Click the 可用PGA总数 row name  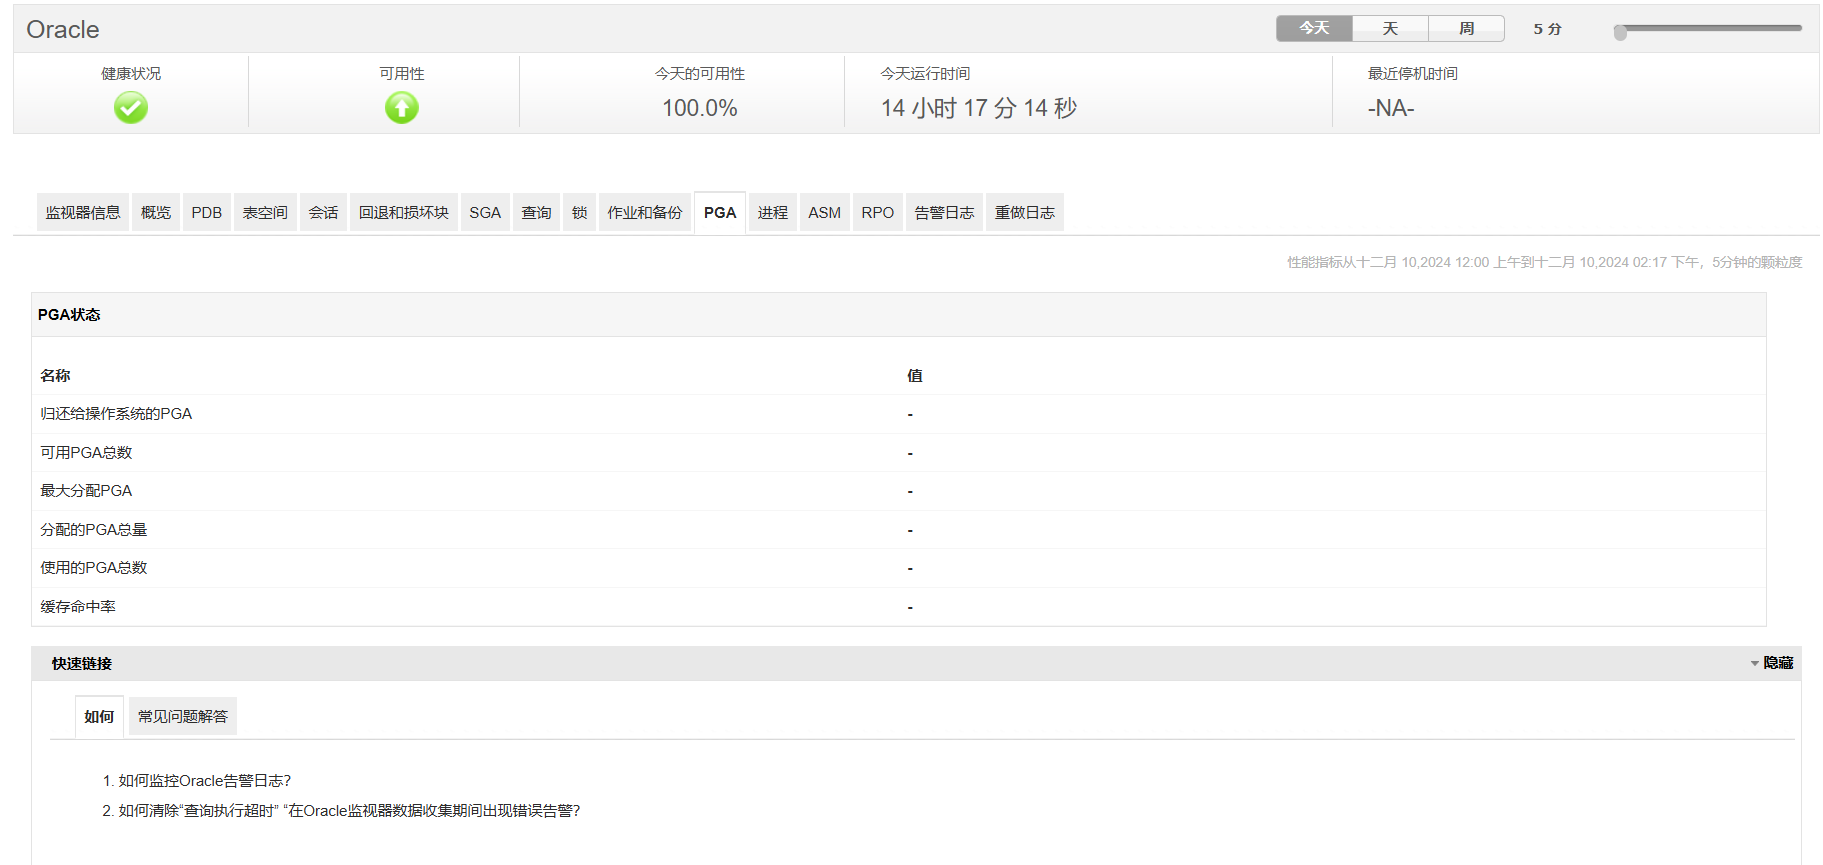click(x=86, y=452)
